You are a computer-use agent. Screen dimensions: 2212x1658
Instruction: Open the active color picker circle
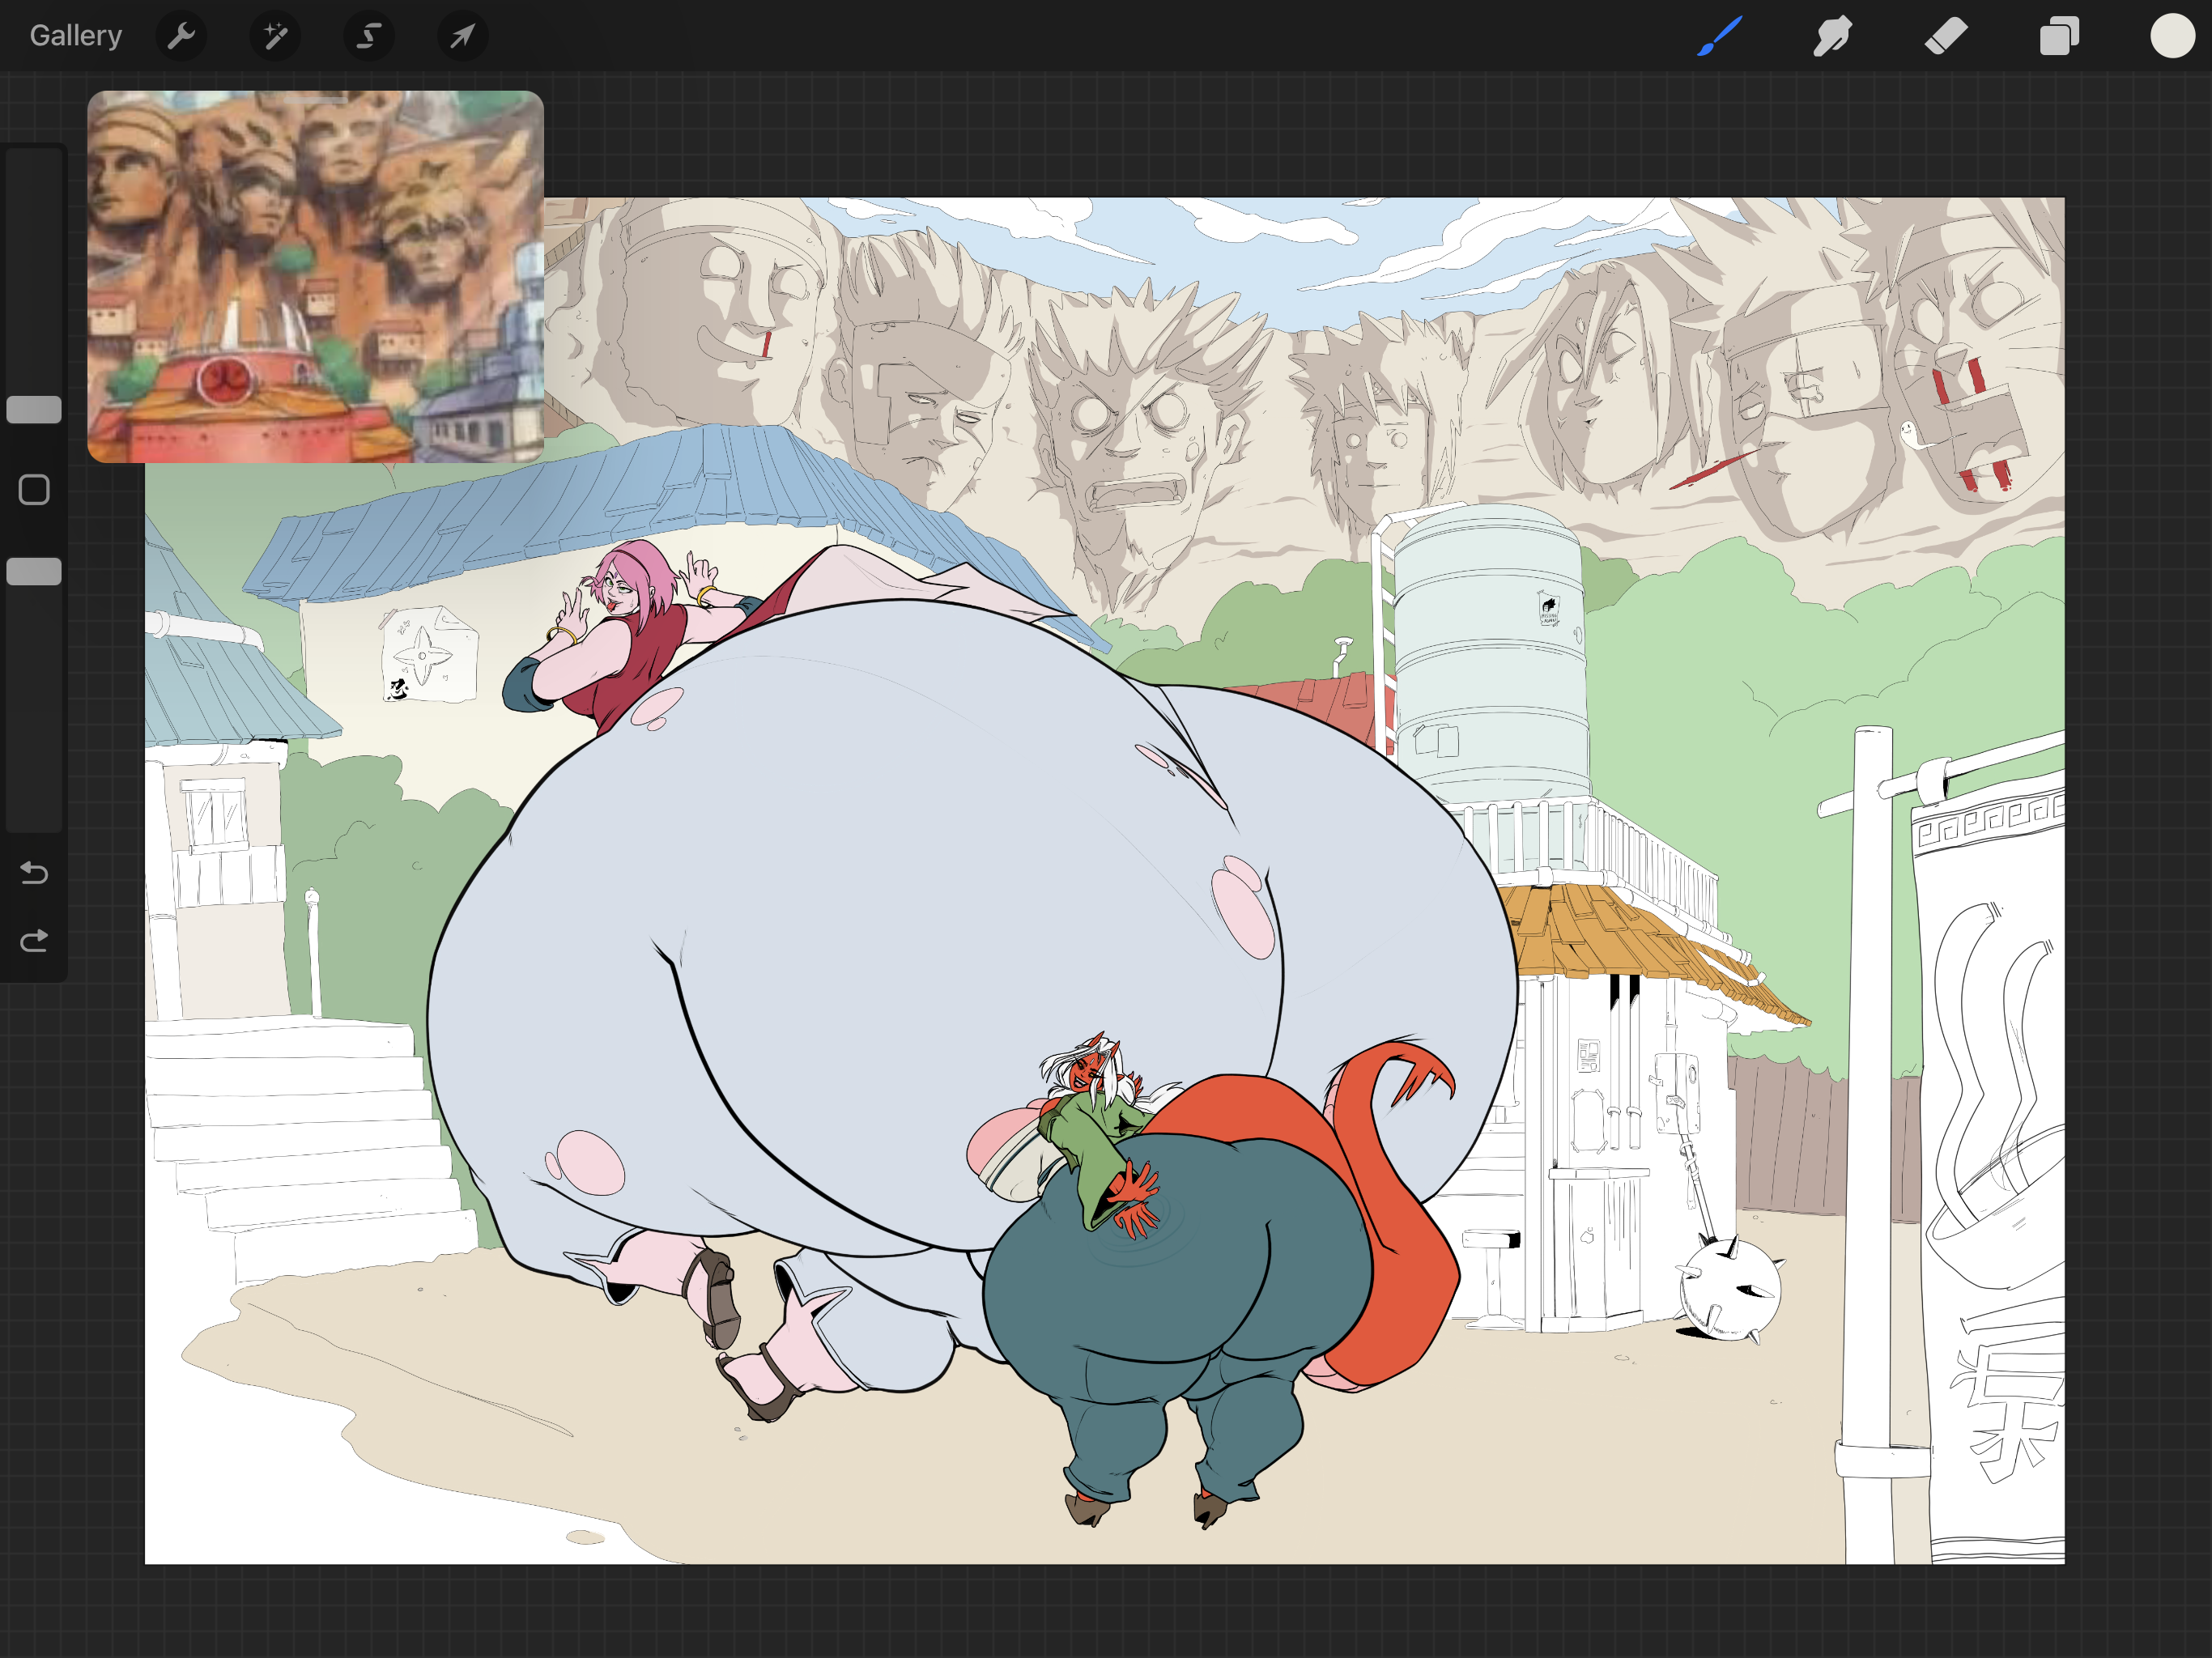2172,36
